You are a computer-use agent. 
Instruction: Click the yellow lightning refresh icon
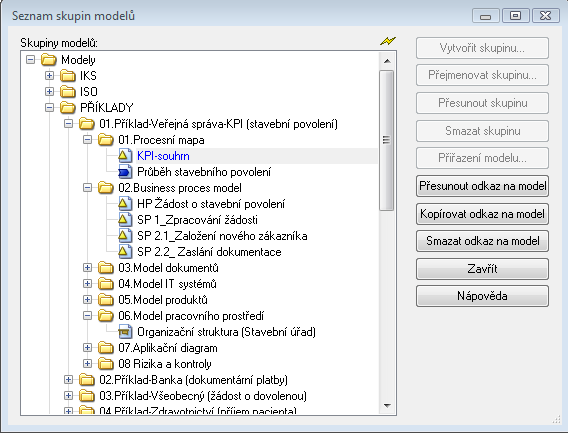pos(388,41)
